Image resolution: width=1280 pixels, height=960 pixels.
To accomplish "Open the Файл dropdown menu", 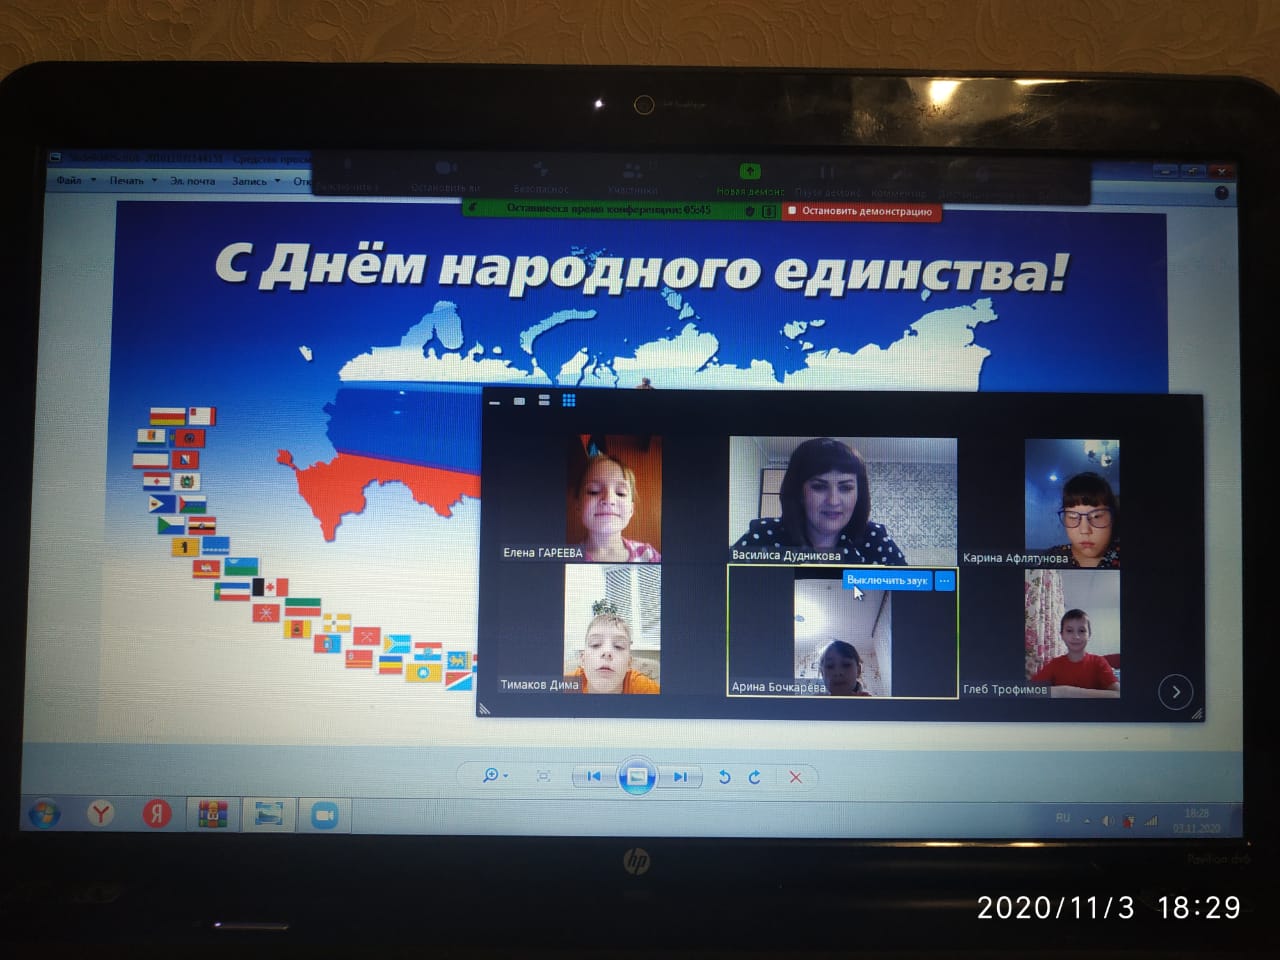I will point(70,181).
